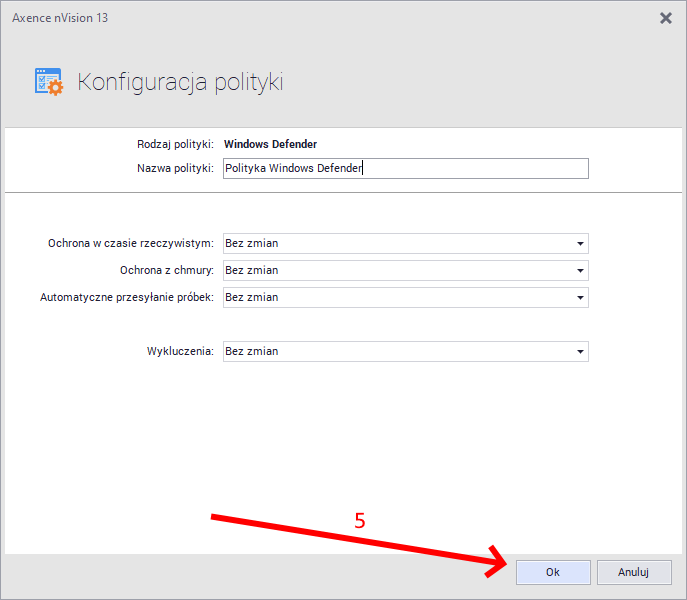Image resolution: width=687 pixels, height=600 pixels.
Task: Click the Konfiguracja polityki heading
Action: (x=180, y=82)
